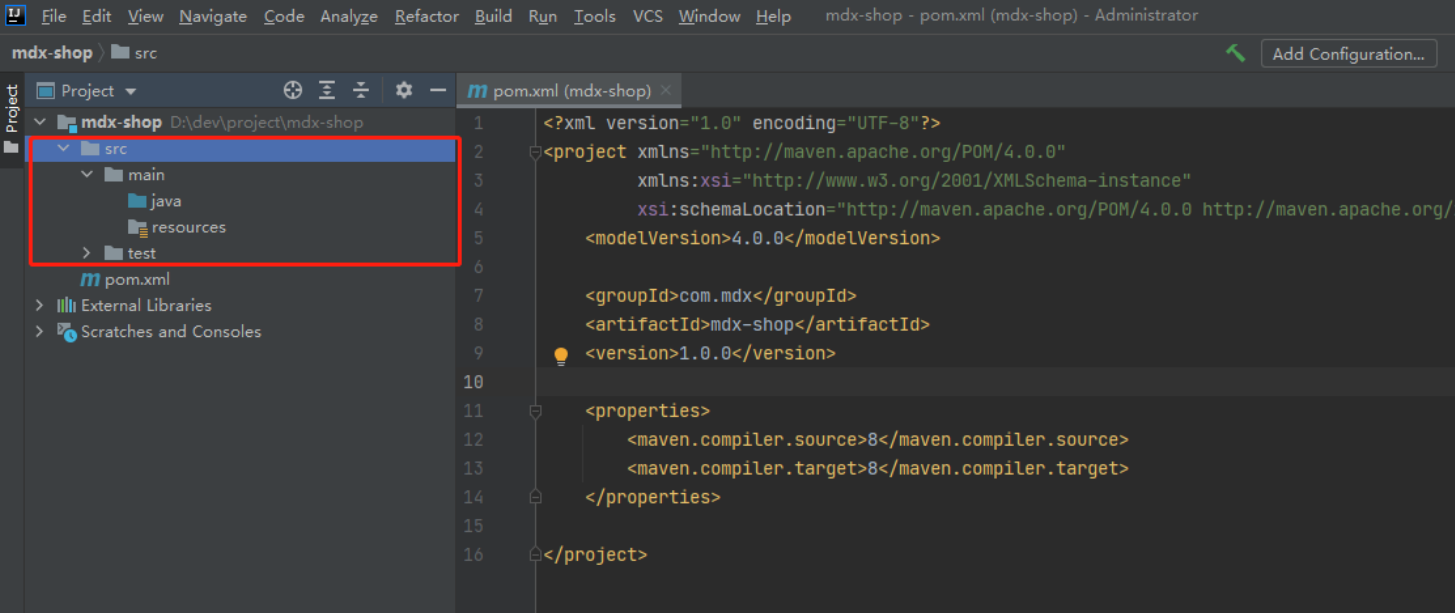The width and height of the screenshot is (1455, 613).
Task: Collapse the src folder
Action: click(64, 149)
